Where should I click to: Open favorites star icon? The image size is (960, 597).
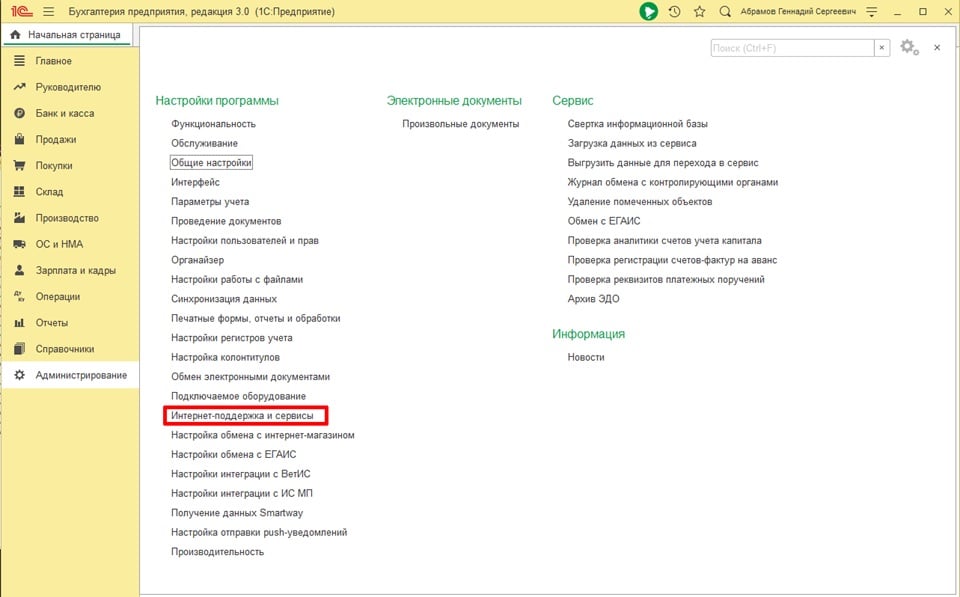tap(700, 12)
